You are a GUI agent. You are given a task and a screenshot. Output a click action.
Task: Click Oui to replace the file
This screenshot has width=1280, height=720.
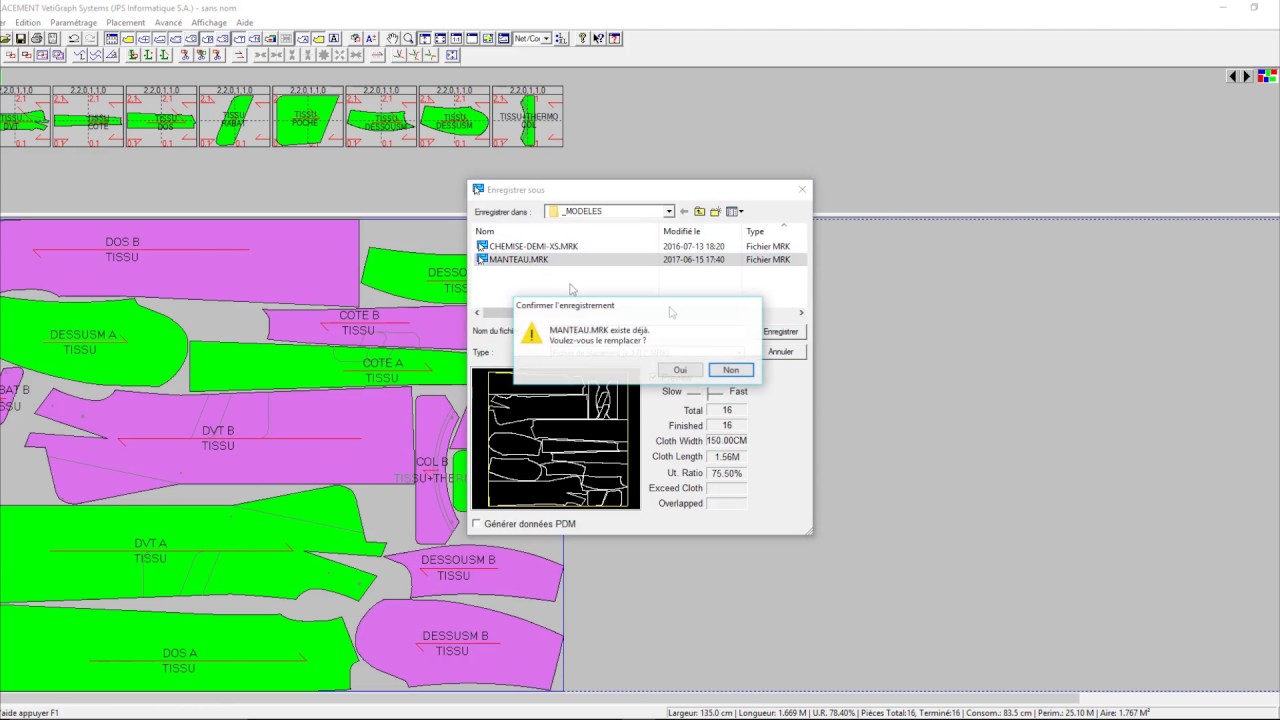[680, 370]
